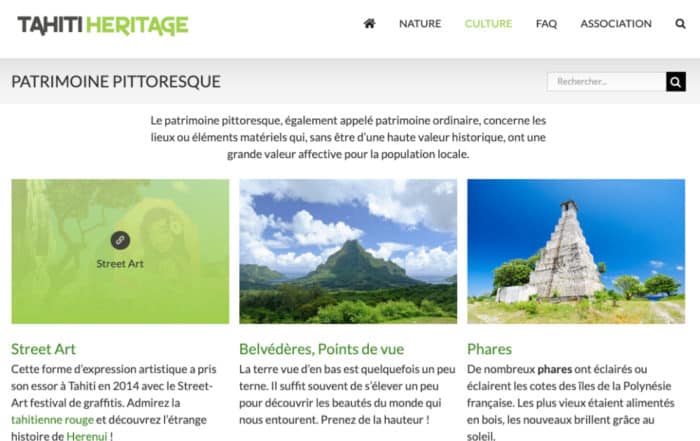Open the NATURE menu
This screenshot has height=441, width=700.
pyautogui.click(x=420, y=24)
